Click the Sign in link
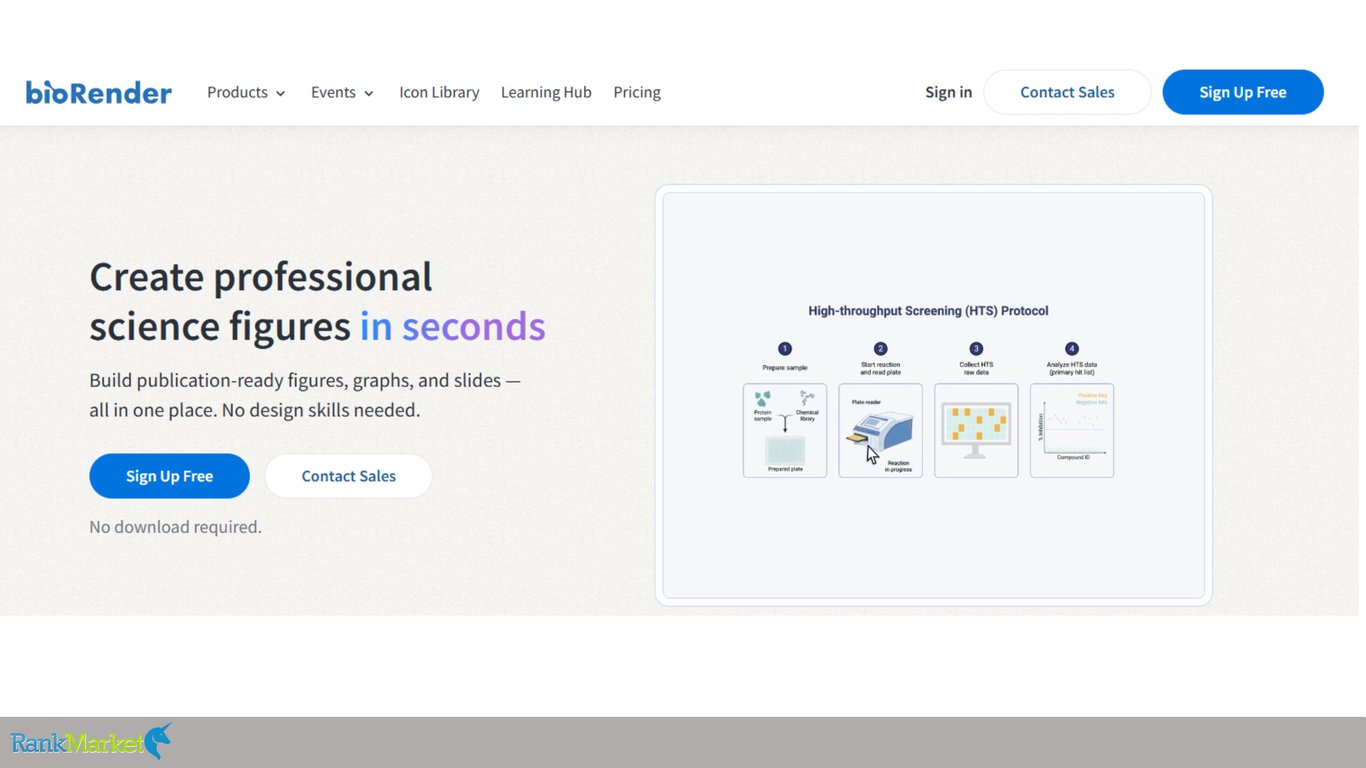The width and height of the screenshot is (1366, 768). 948,92
